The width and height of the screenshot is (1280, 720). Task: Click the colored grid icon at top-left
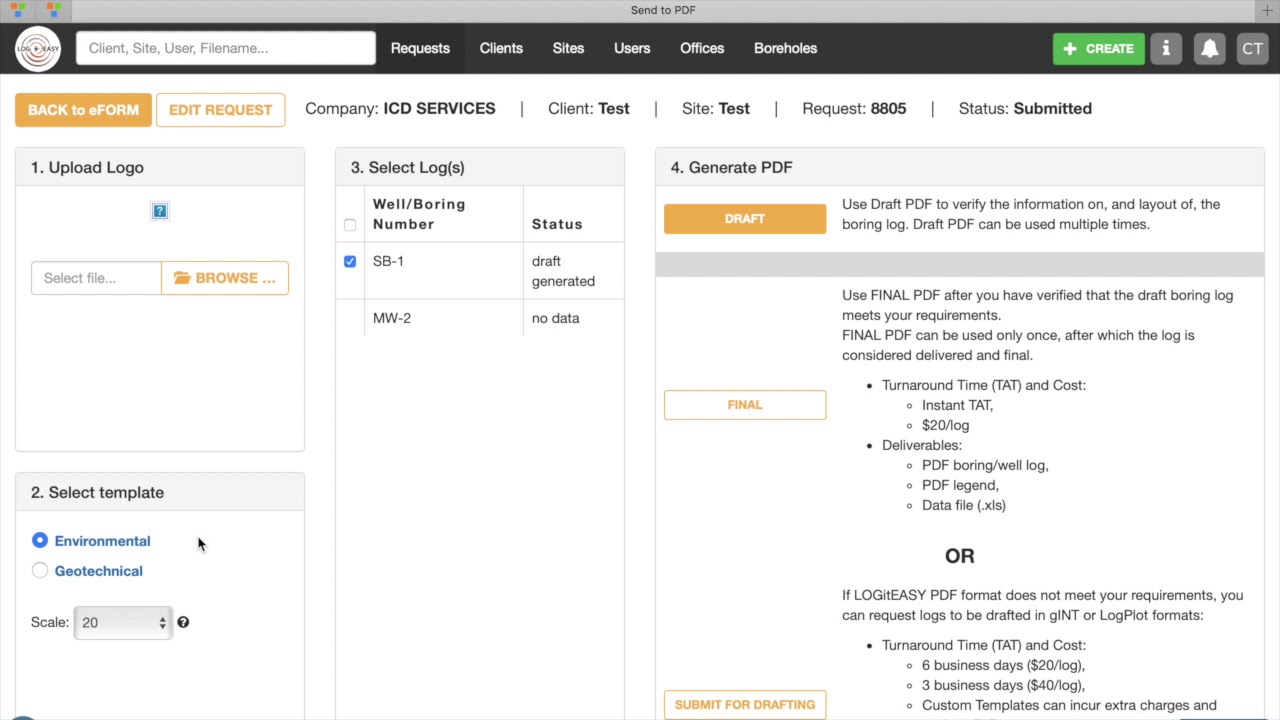click(x=18, y=10)
